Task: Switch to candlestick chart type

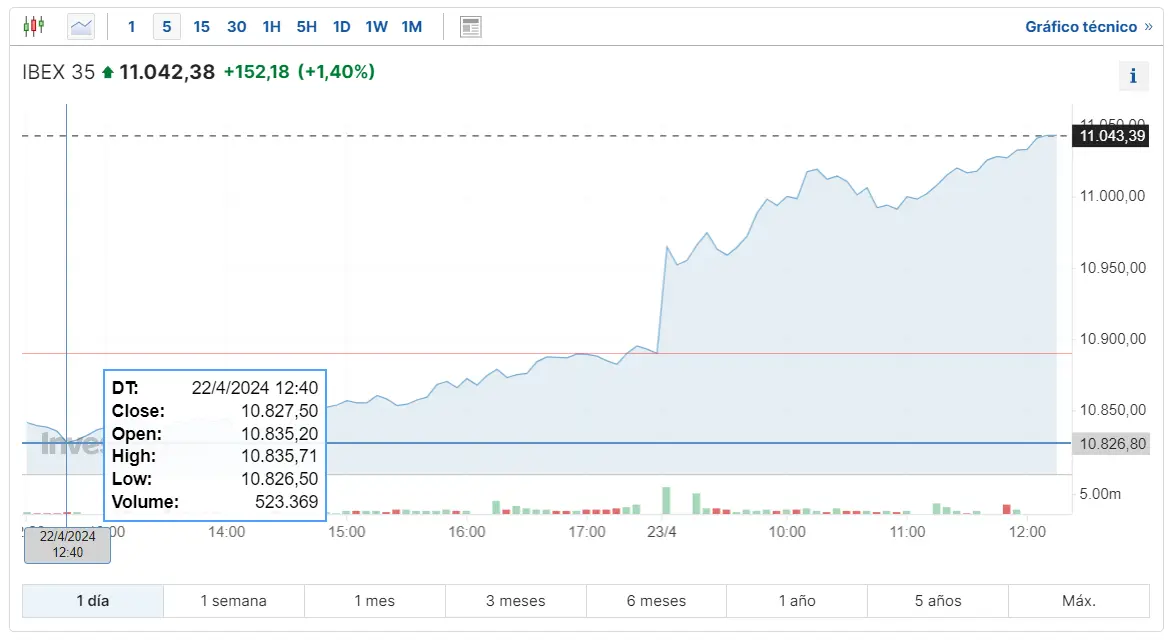Action: [34, 26]
